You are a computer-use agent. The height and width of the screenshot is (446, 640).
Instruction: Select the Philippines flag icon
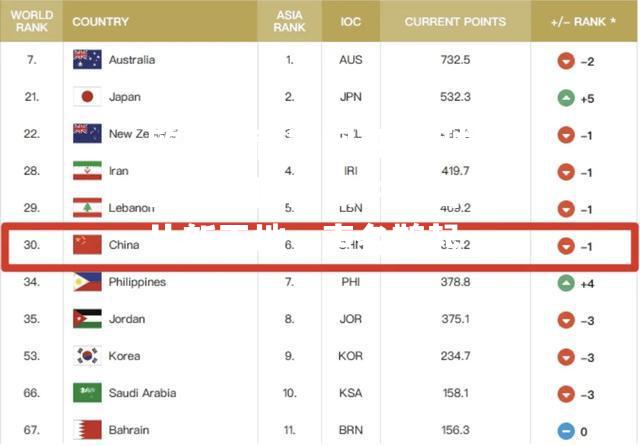[87, 282]
